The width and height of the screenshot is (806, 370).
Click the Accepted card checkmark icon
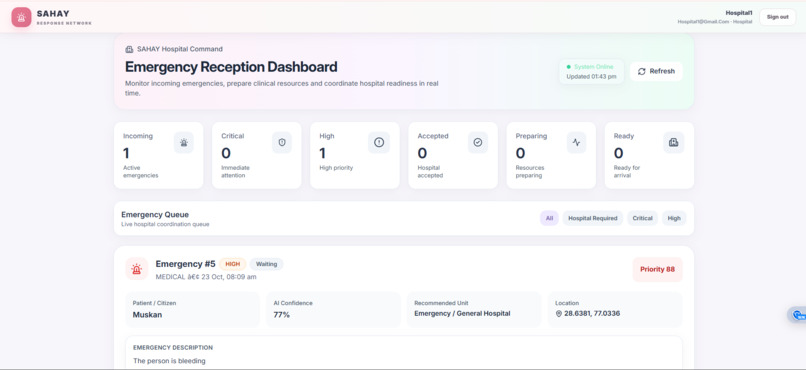[478, 143]
